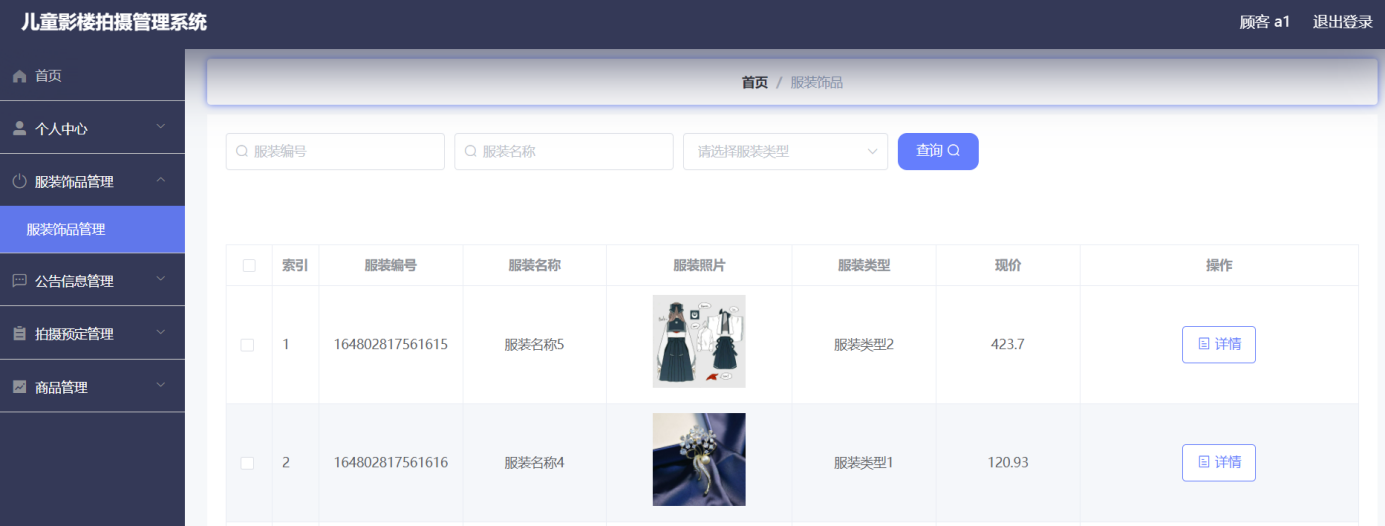Collapse 服装饰品管理 with its chevron
Viewport: 1385px width, 526px height.
point(161,180)
